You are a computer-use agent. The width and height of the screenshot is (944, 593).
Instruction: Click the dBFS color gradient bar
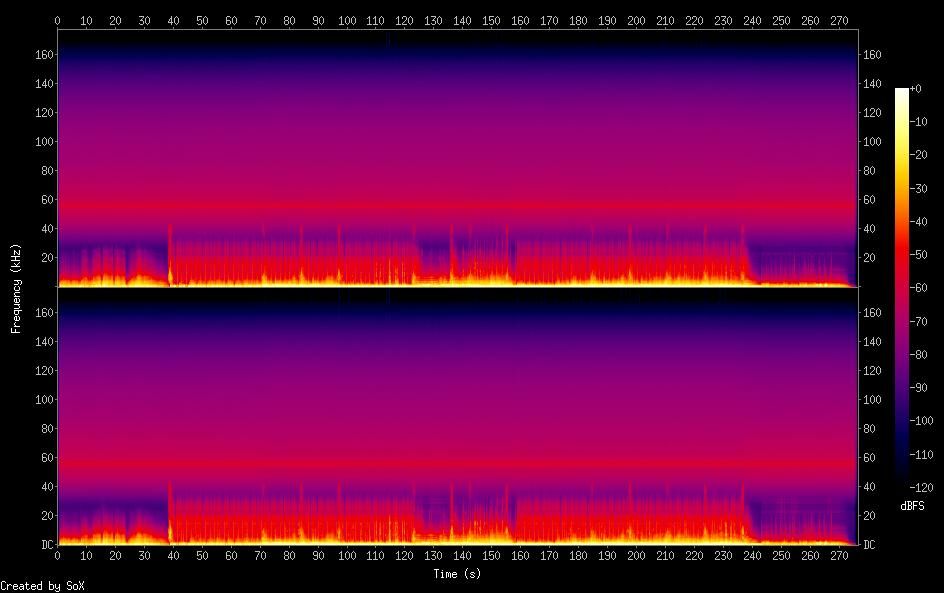902,288
